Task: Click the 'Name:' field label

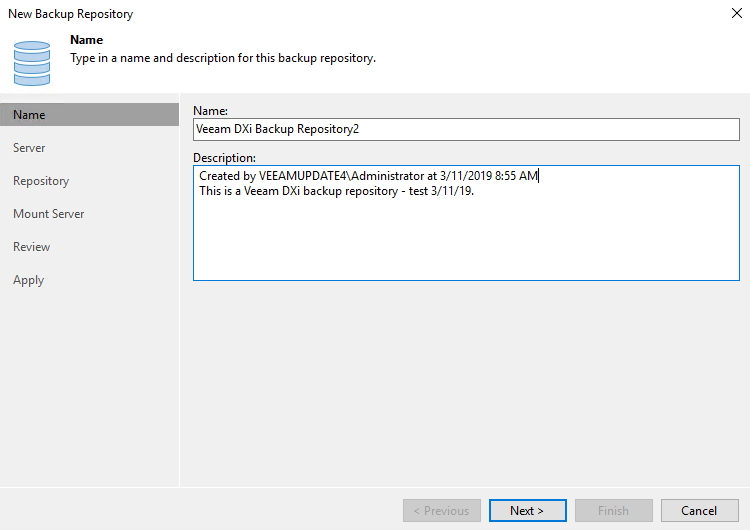Action: click(210, 110)
